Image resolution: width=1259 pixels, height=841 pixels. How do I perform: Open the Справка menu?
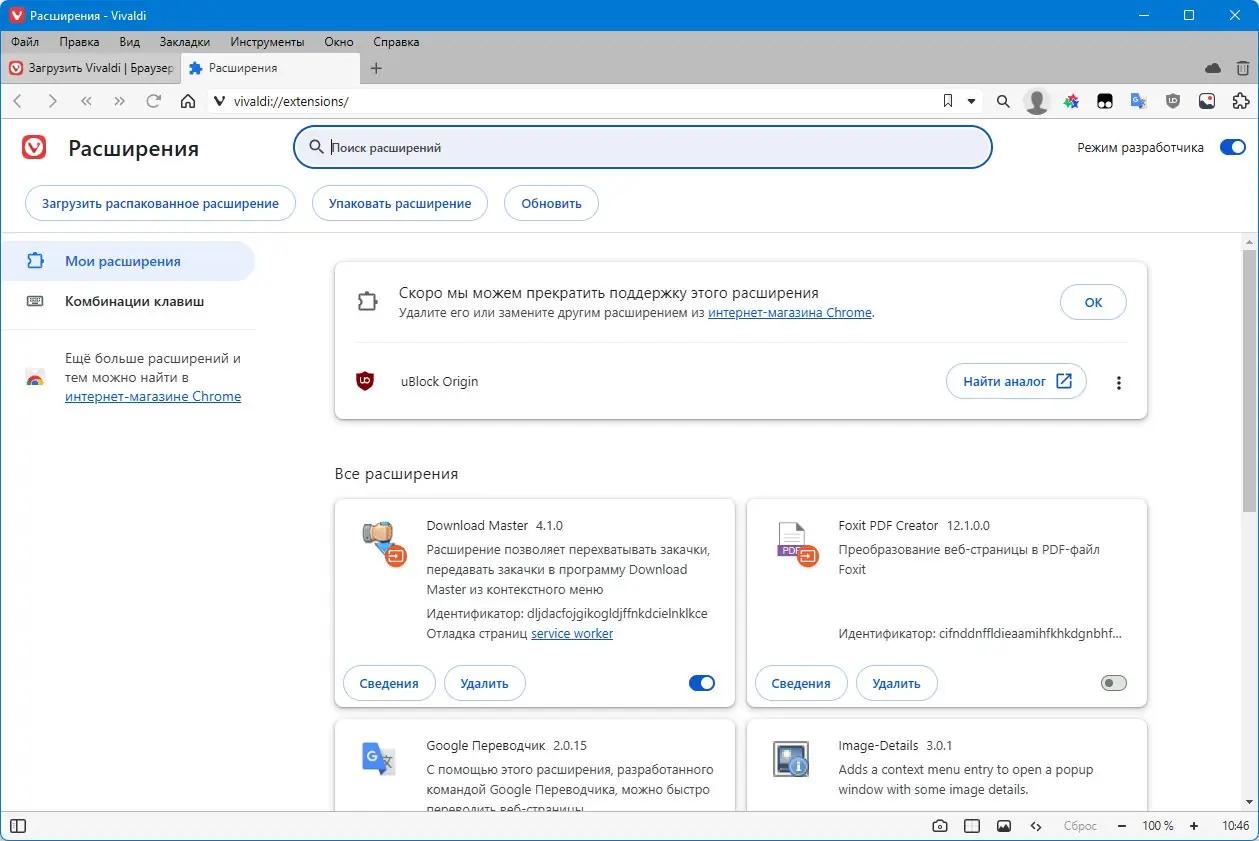coord(396,42)
